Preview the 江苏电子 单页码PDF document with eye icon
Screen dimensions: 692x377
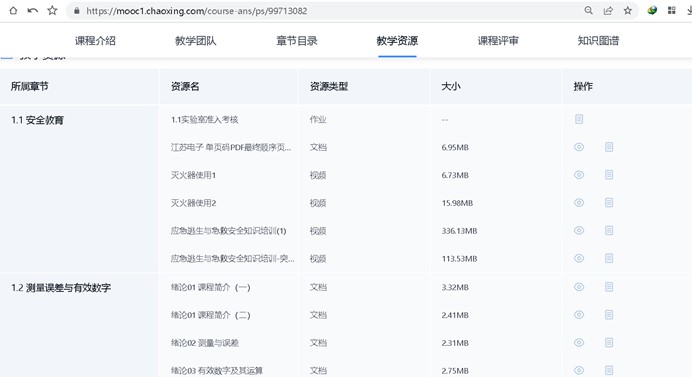click(x=579, y=147)
